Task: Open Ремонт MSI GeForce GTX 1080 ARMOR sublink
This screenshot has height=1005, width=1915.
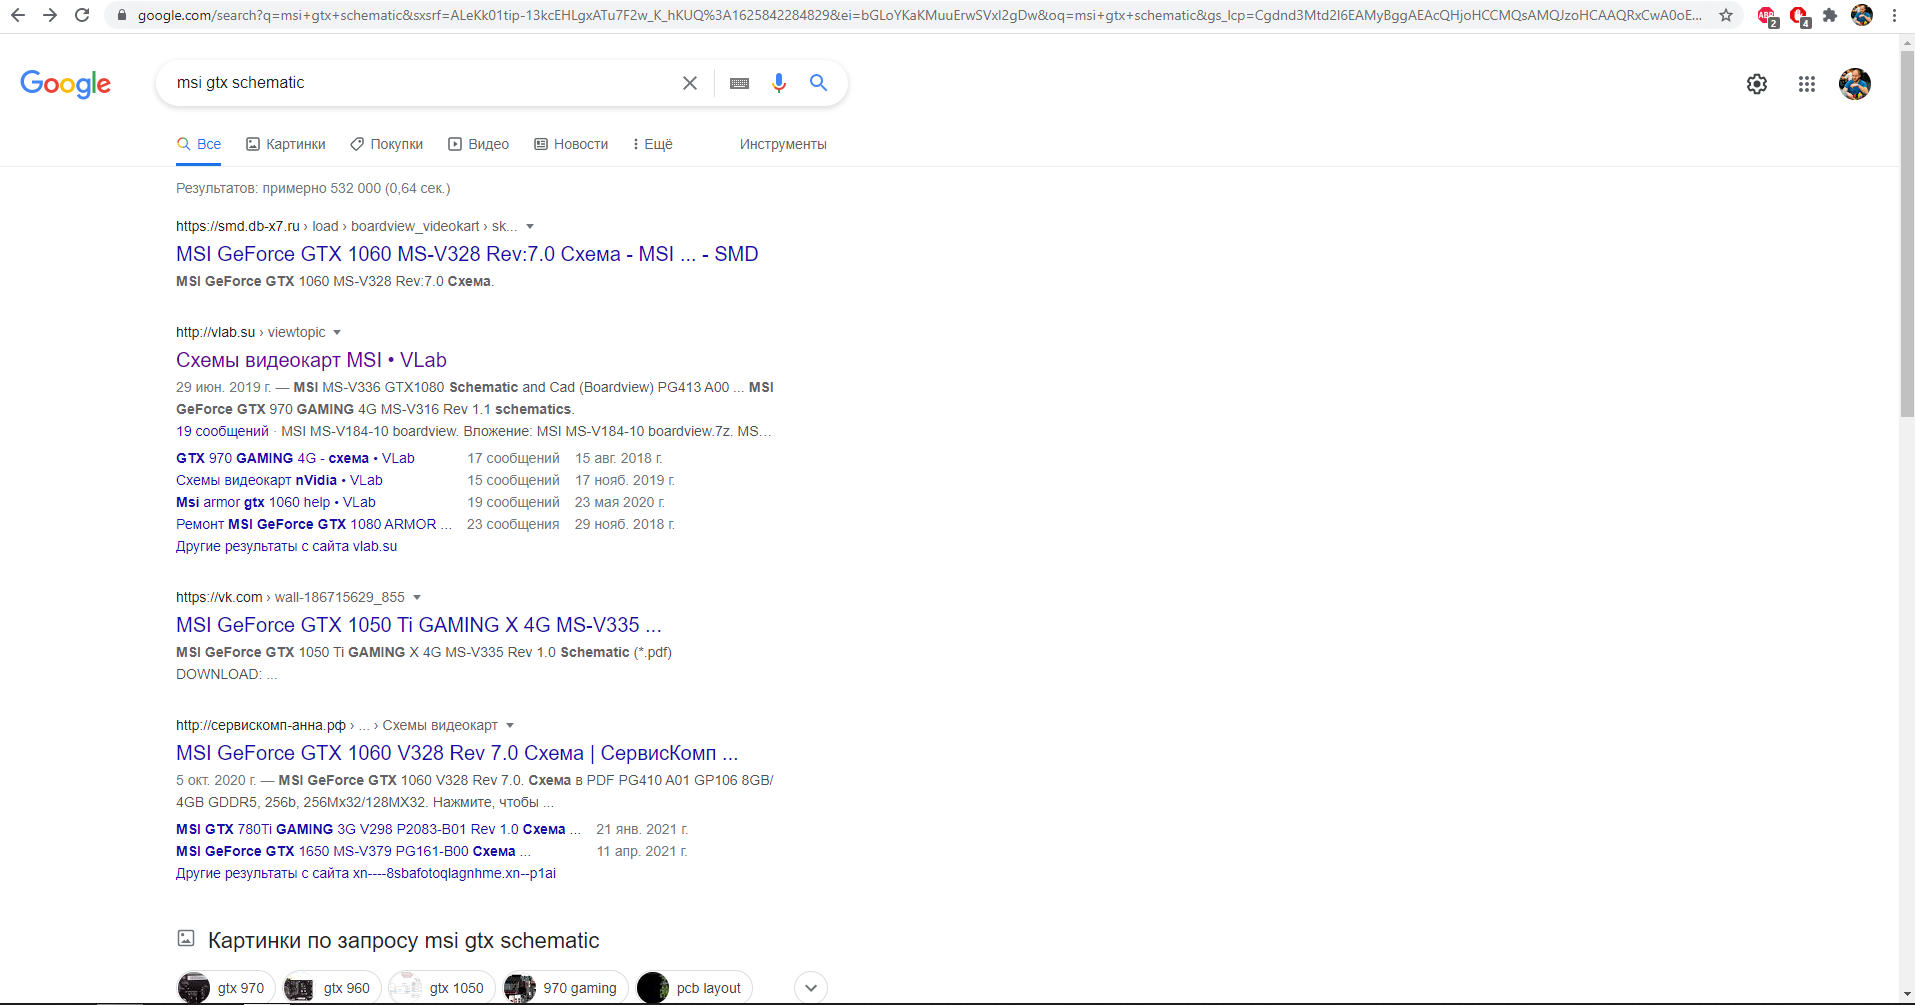Action: [314, 524]
